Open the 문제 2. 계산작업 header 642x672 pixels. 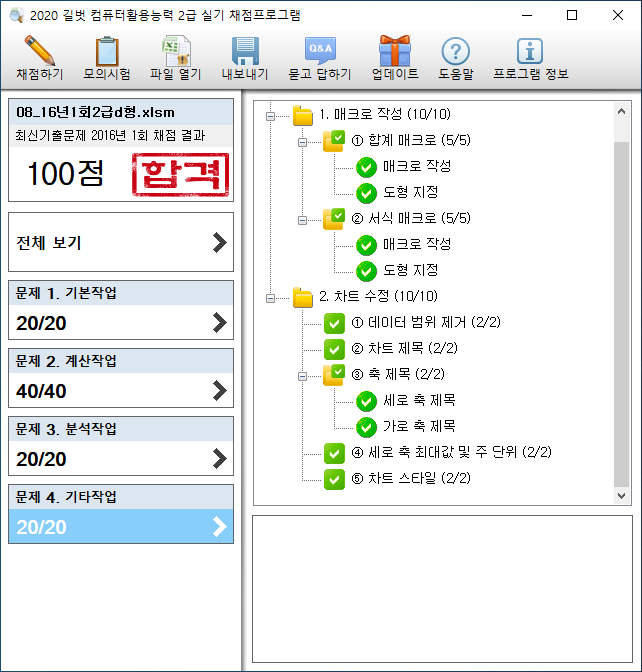pos(121,361)
